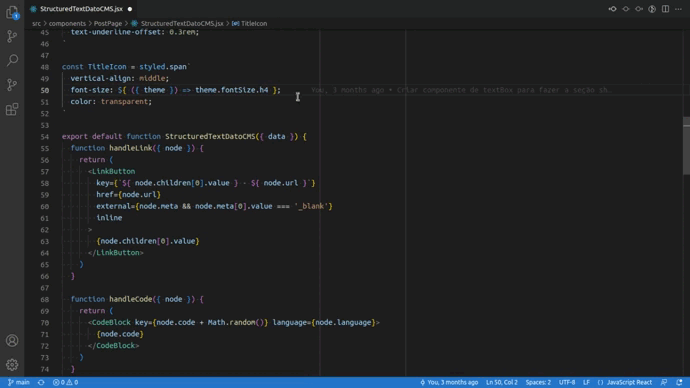Viewport: 690px width, 388px height.
Task: Click the Synchronize Changes icon in the status bar
Action: point(41,382)
